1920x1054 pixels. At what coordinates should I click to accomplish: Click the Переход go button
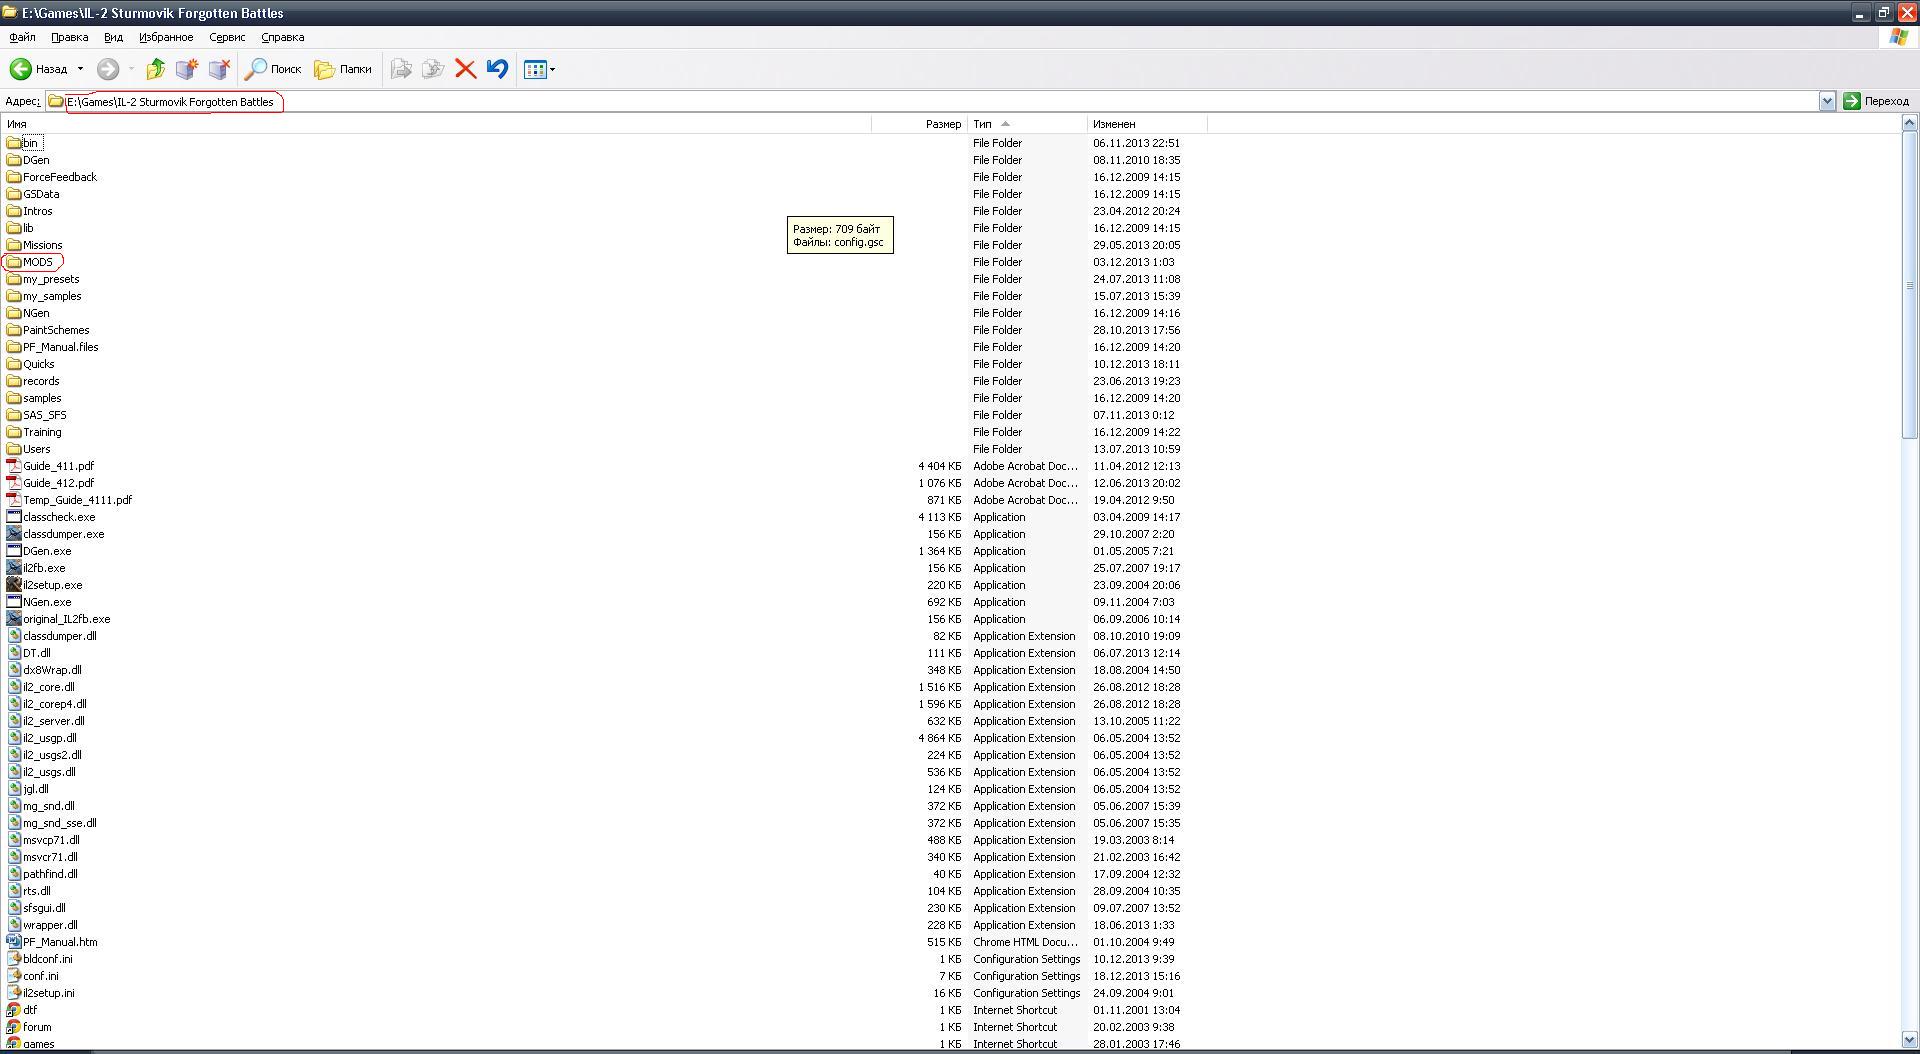(1877, 101)
